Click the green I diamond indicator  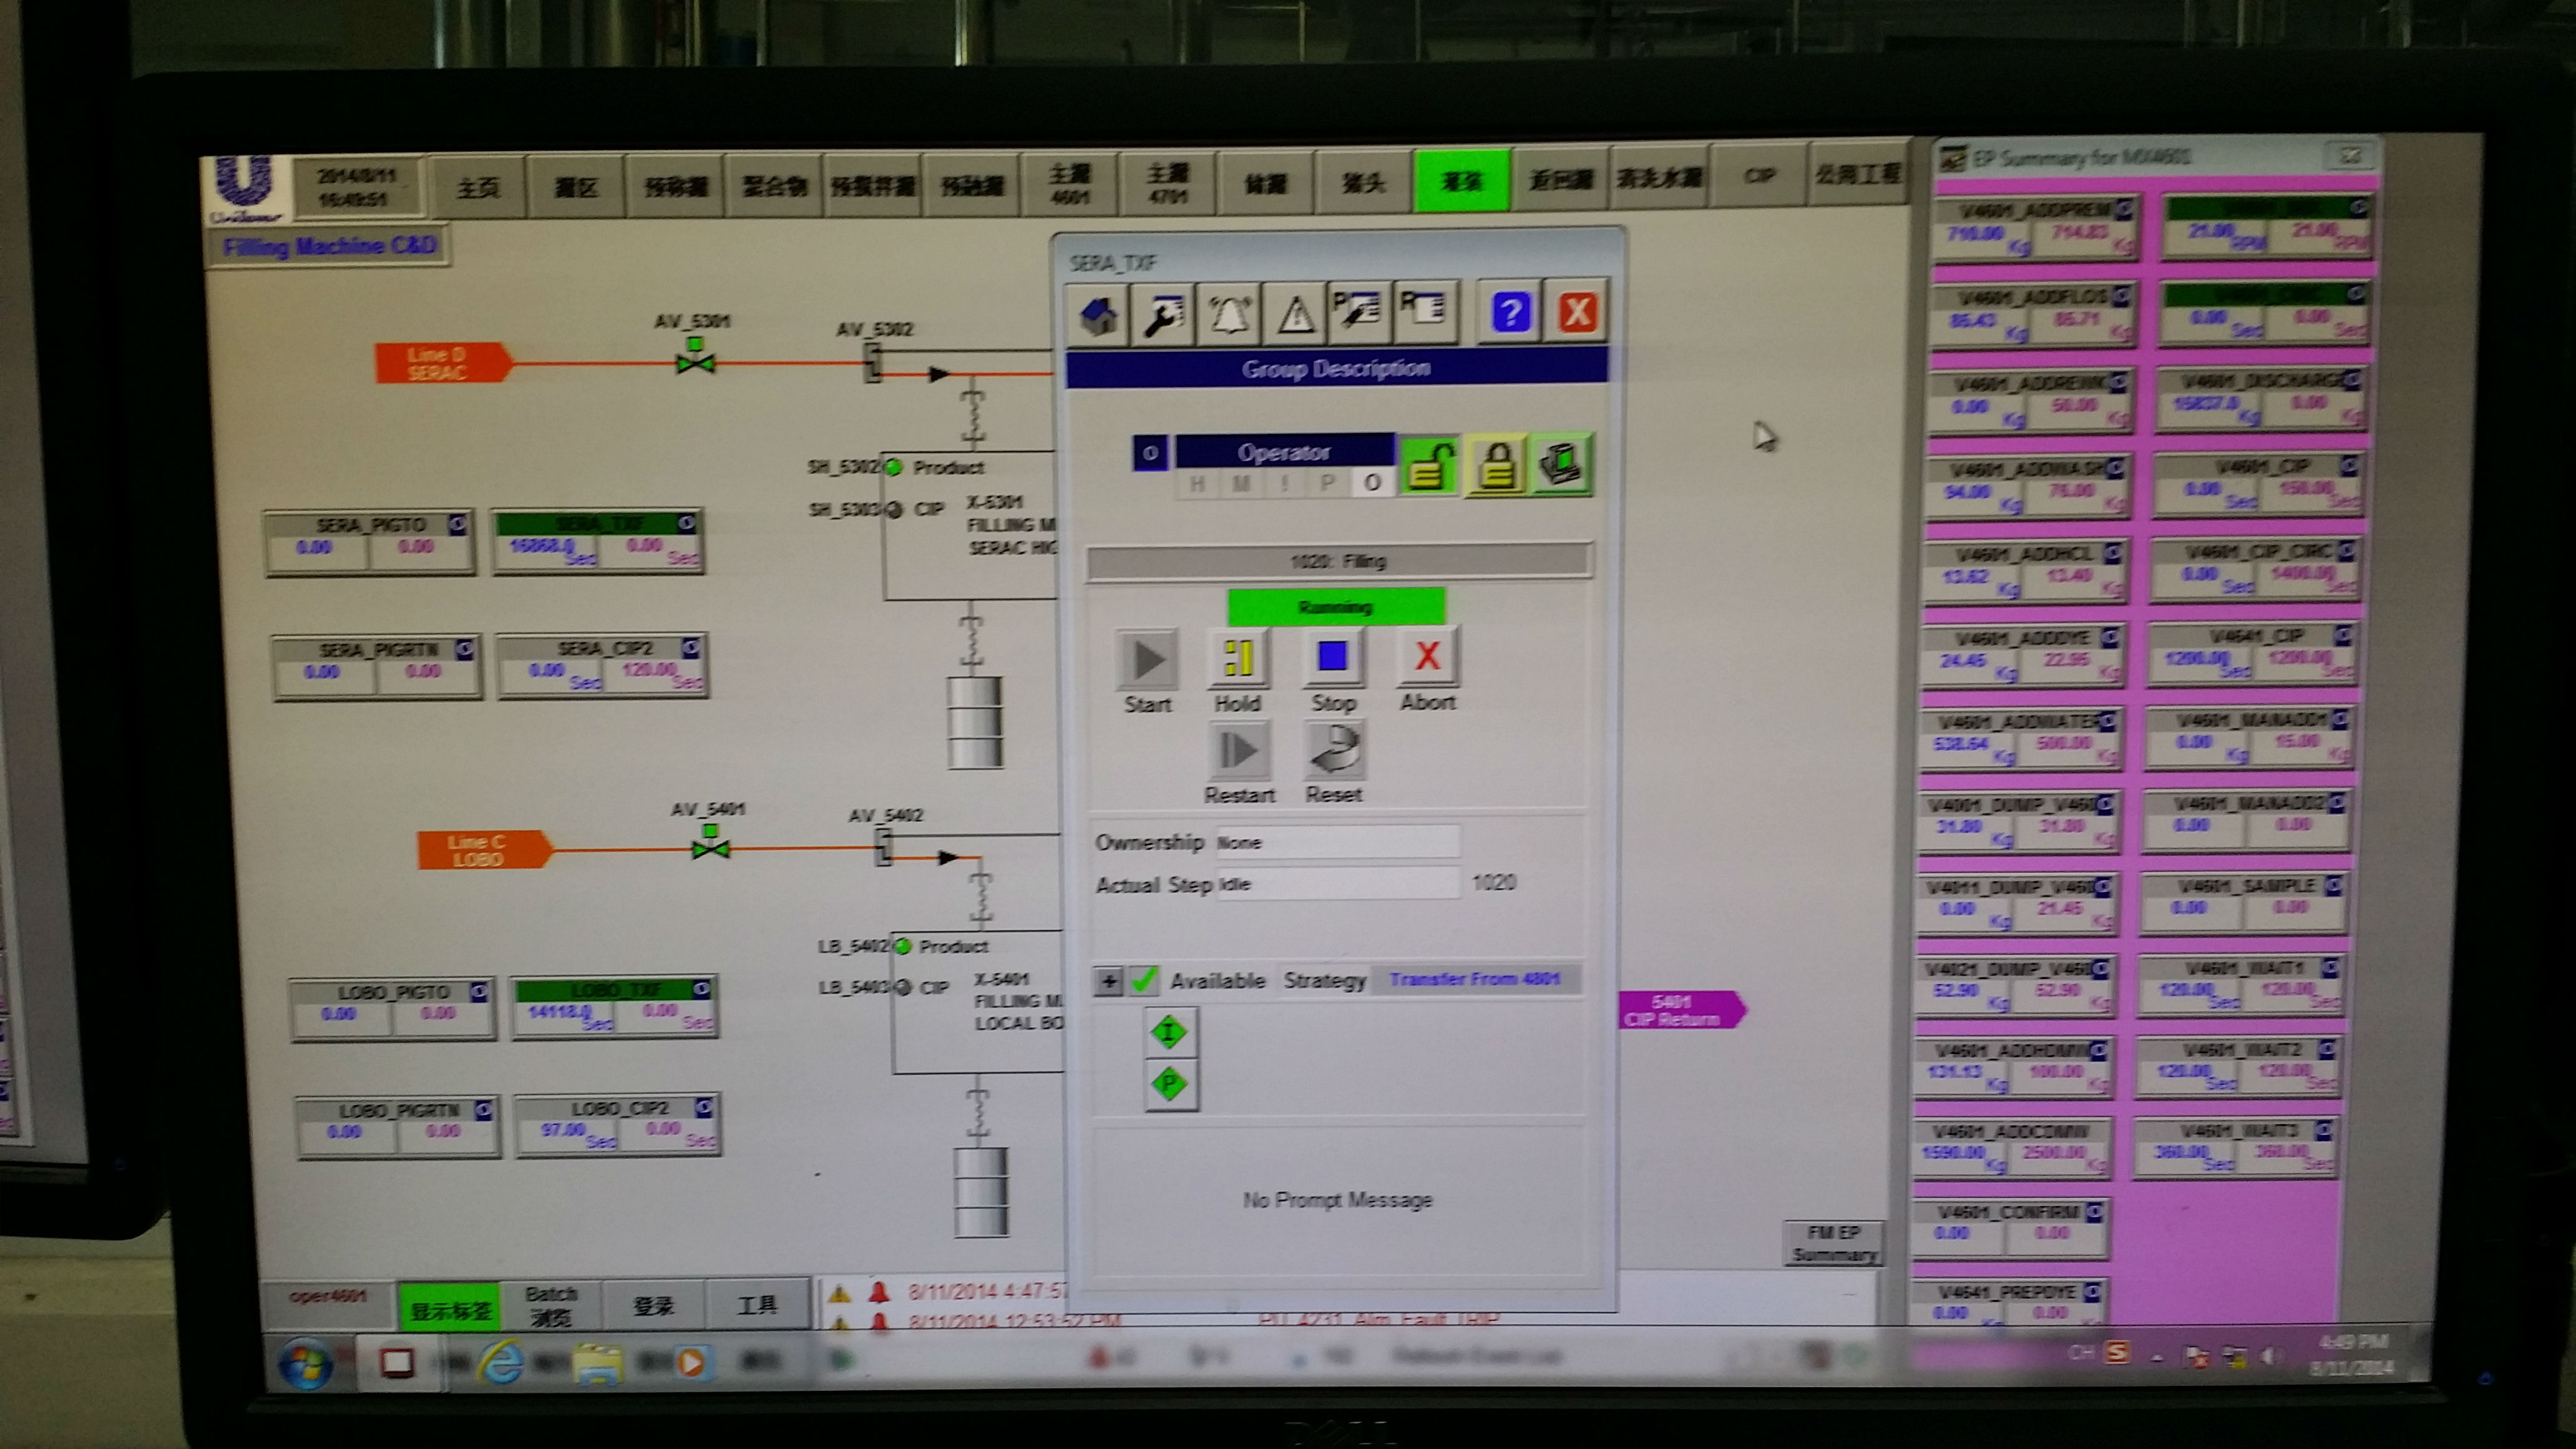1169,1031
